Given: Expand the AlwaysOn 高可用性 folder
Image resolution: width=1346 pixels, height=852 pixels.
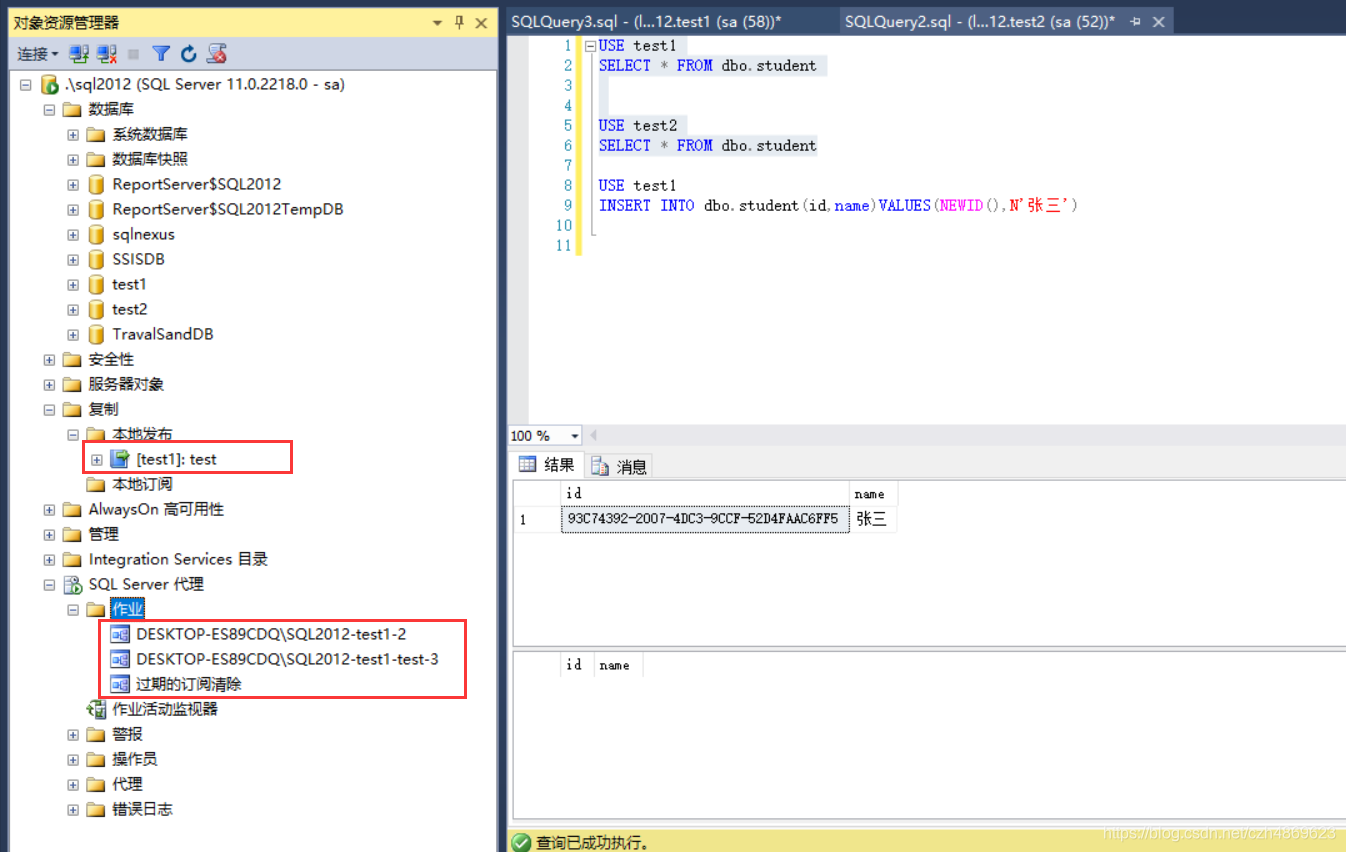Looking at the screenshot, I should click(49, 510).
